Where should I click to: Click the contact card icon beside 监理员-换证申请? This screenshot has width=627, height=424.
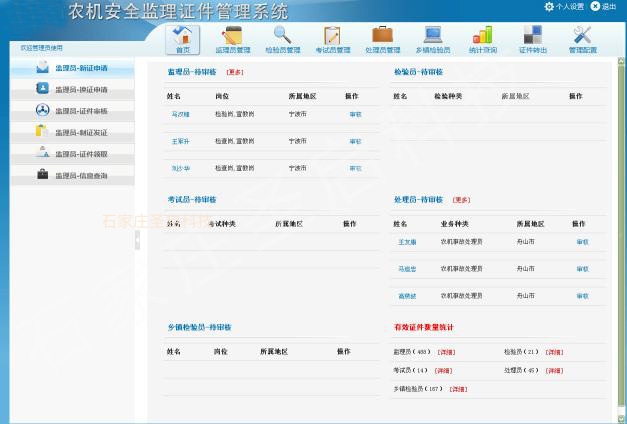pos(42,88)
